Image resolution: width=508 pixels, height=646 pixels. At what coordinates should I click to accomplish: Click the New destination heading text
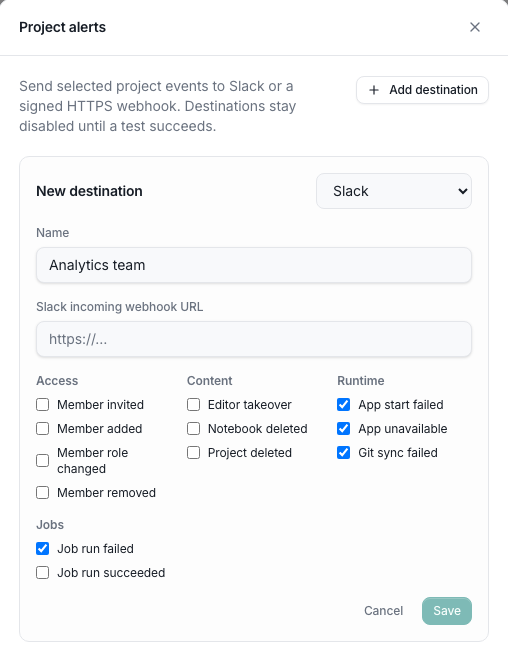[89, 191]
